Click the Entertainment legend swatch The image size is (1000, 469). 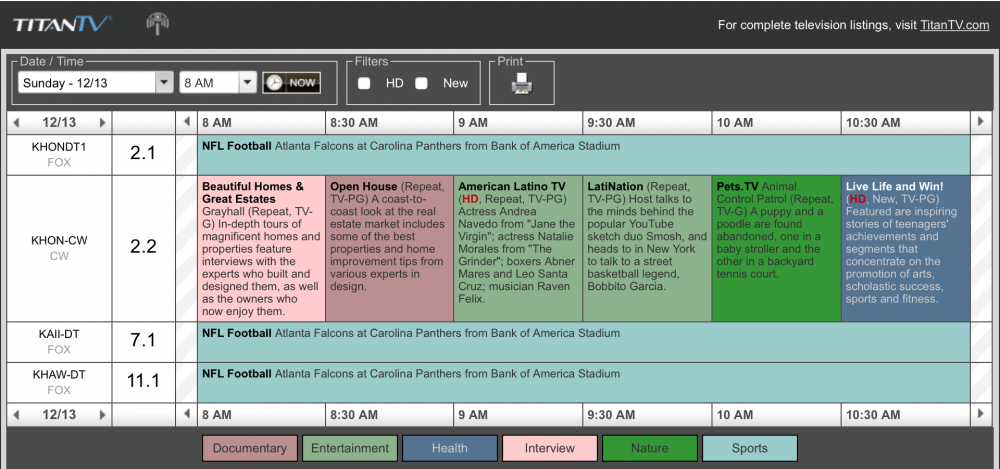point(349,448)
